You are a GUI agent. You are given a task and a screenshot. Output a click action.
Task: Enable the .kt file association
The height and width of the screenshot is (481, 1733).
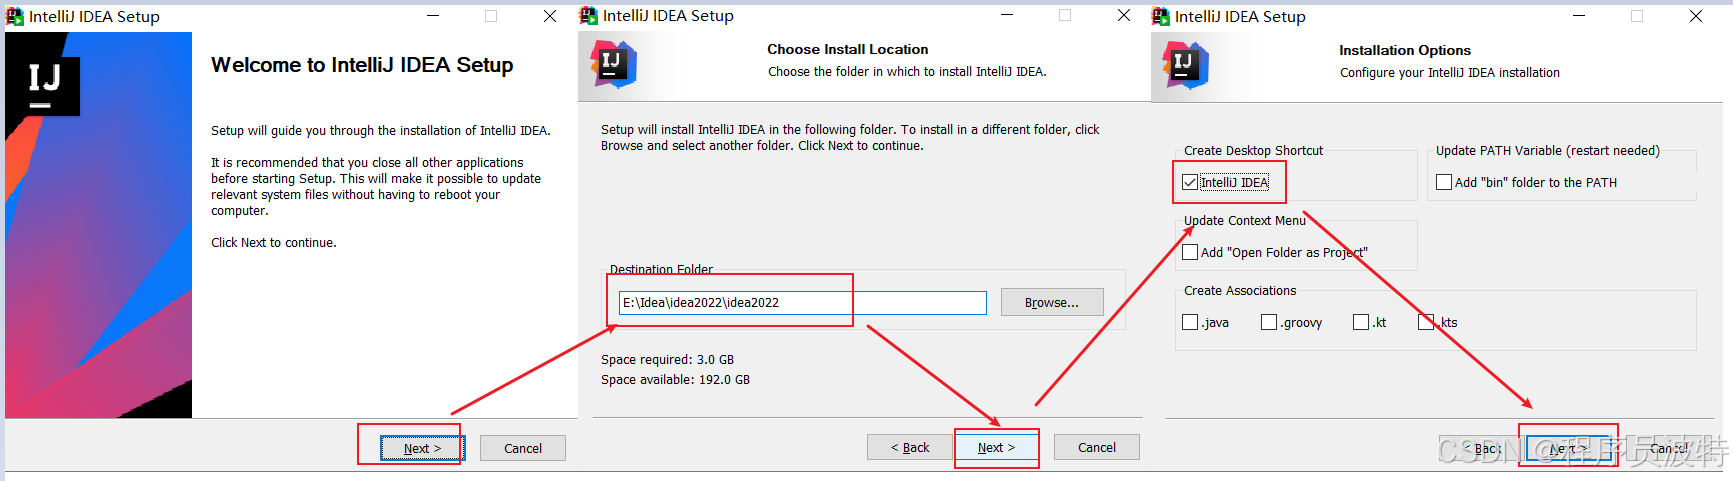1361,322
